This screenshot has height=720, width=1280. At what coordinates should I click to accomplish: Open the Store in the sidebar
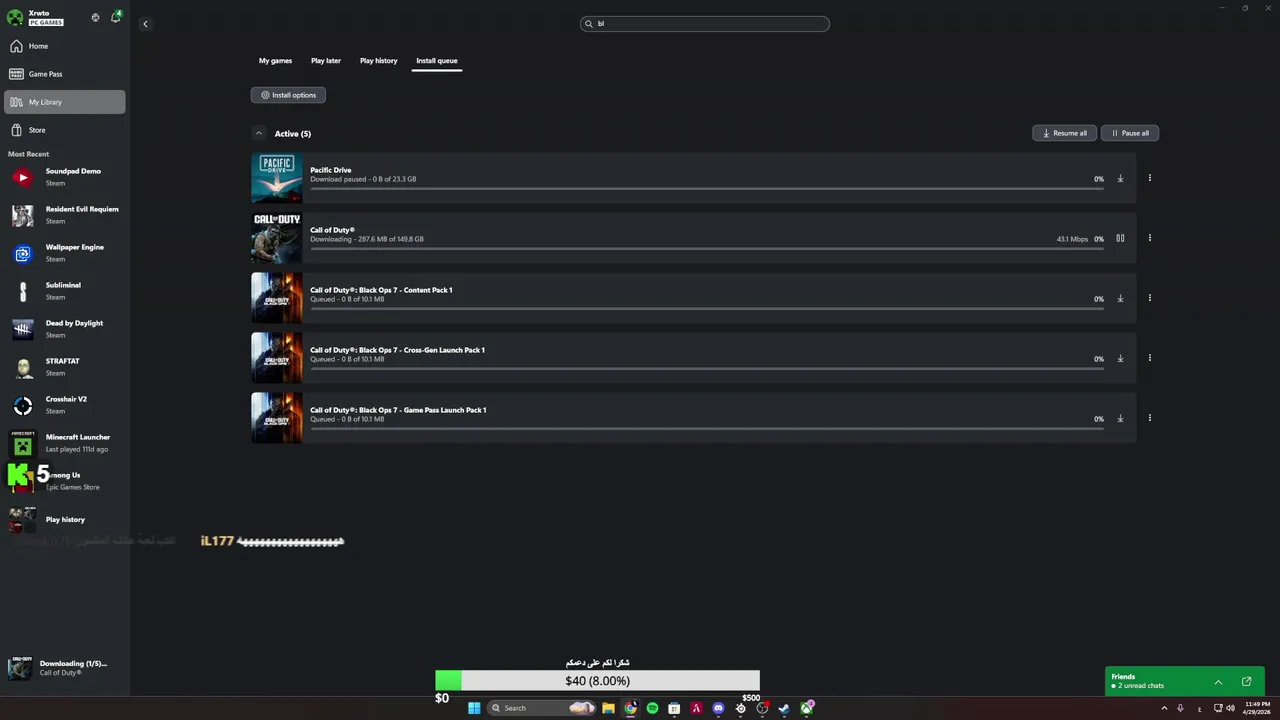(65, 130)
